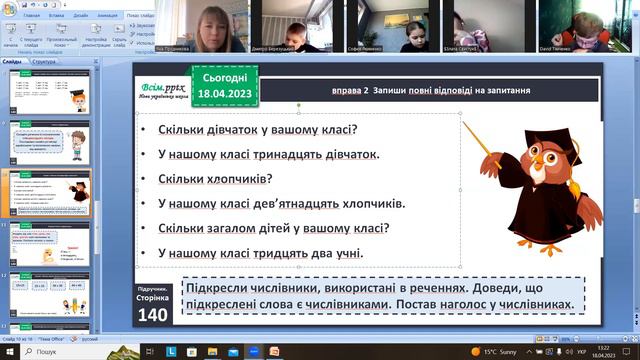This screenshot has width=640, height=360.
Task: Click the David participant video tile
Action: [585, 26]
